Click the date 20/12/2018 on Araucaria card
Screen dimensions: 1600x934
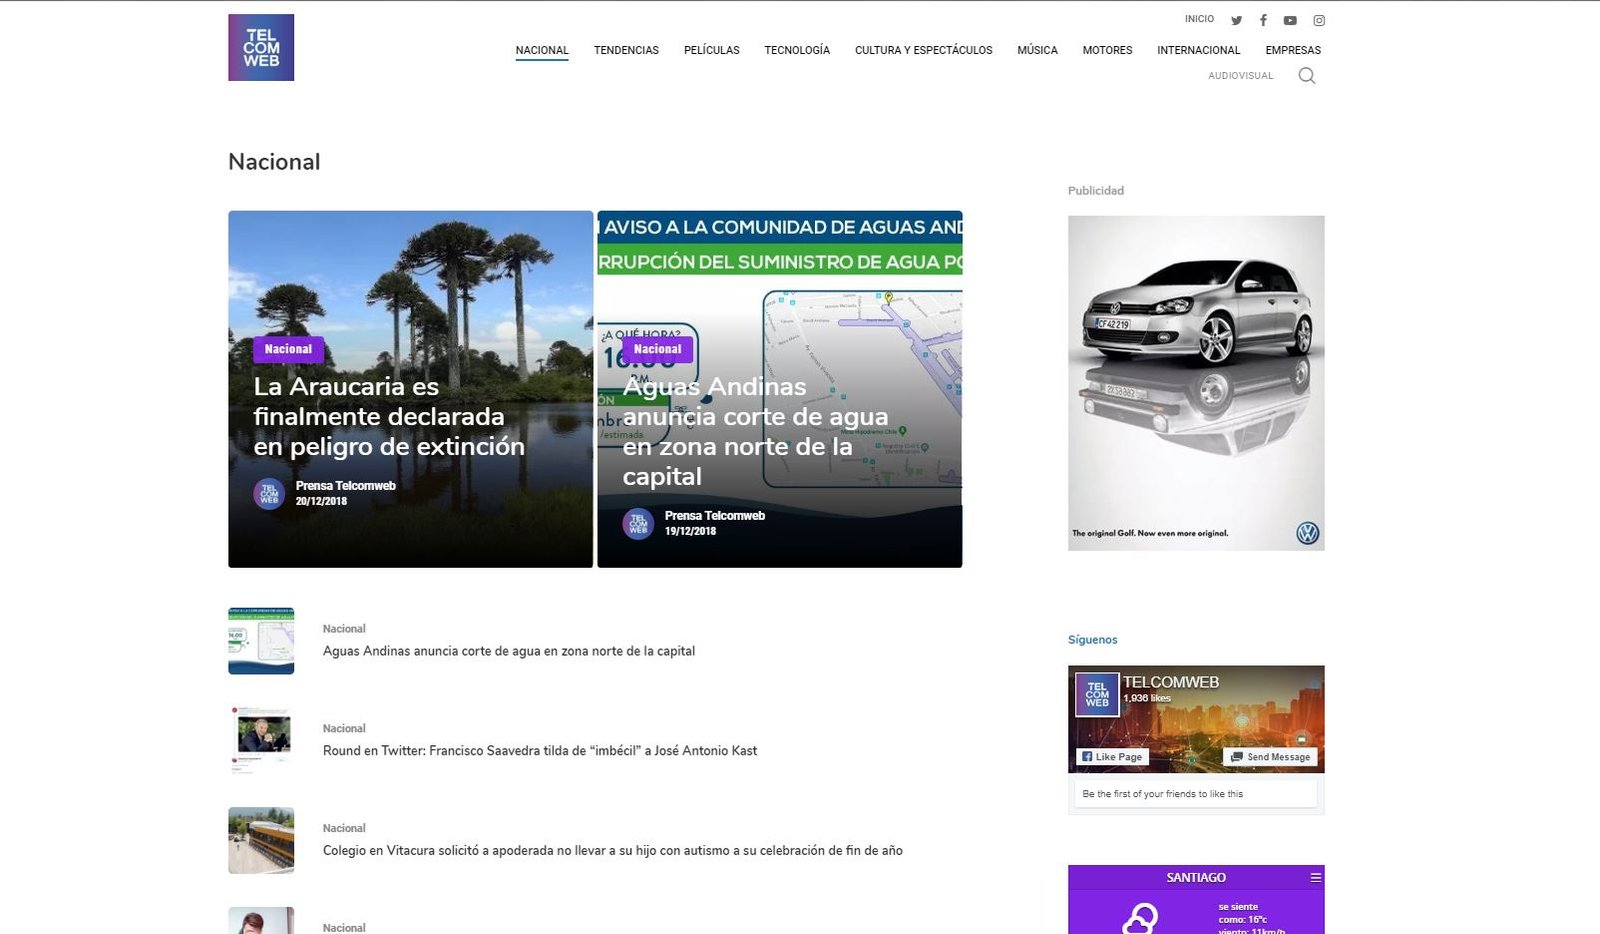(x=321, y=502)
